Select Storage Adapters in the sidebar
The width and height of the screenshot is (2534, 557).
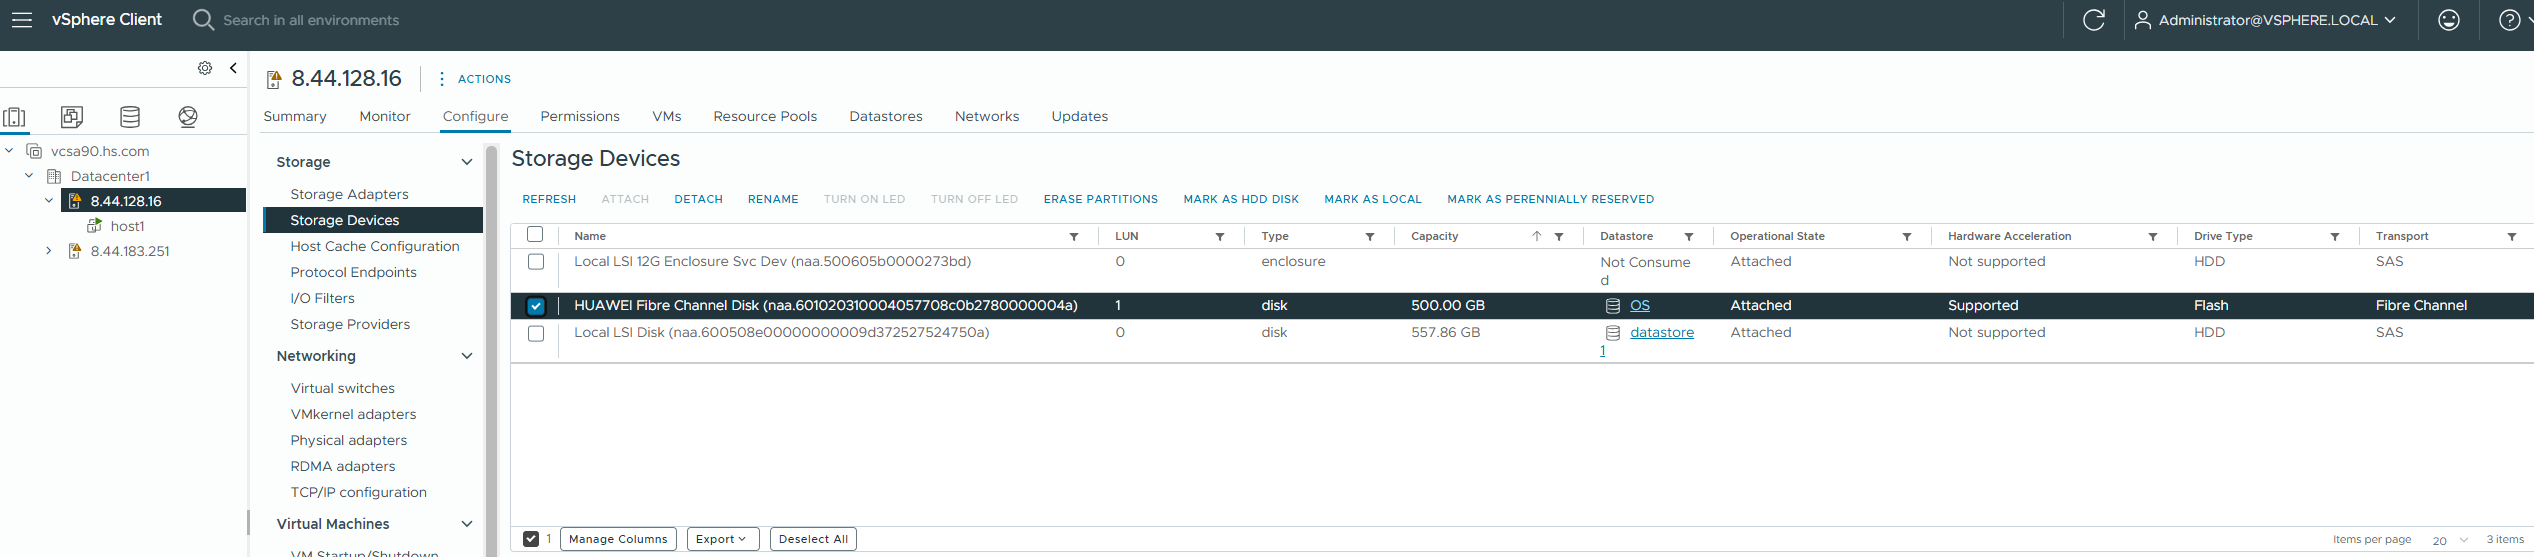349,194
